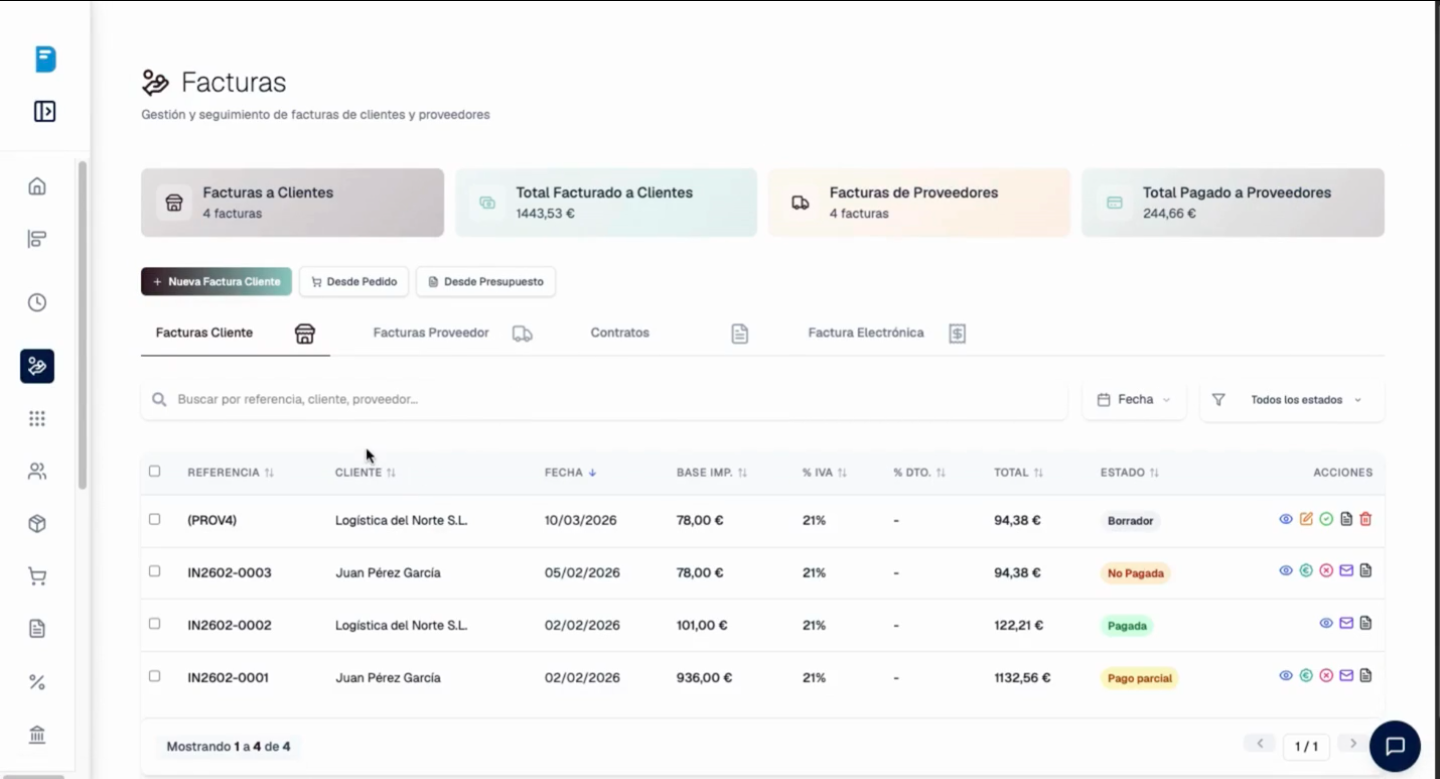Open the document icon for IN2602-0002
The image size is (1440, 779).
[x=1366, y=623]
